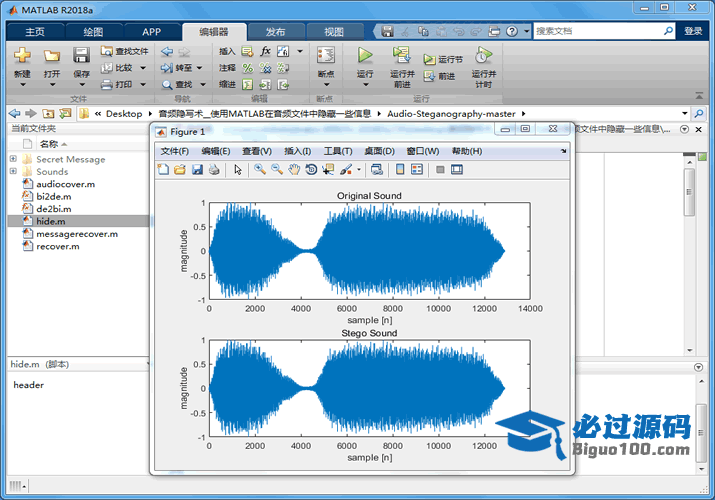Activate the Zoom In magnifier tool
The image size is (715, 500).
[x=260, y=170]
